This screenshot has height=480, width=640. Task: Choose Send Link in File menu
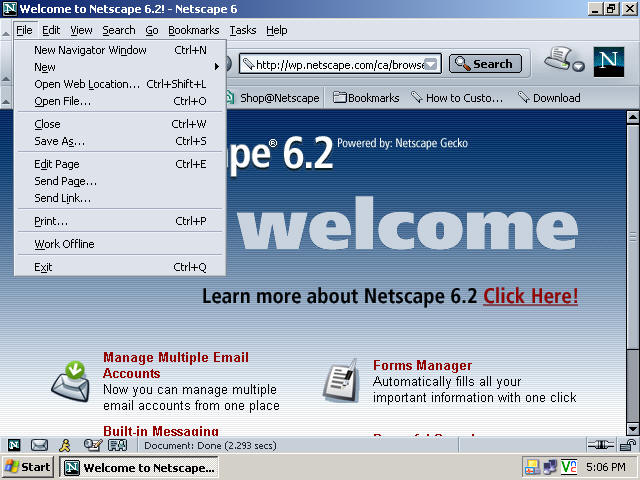click(x=120, y=198)
